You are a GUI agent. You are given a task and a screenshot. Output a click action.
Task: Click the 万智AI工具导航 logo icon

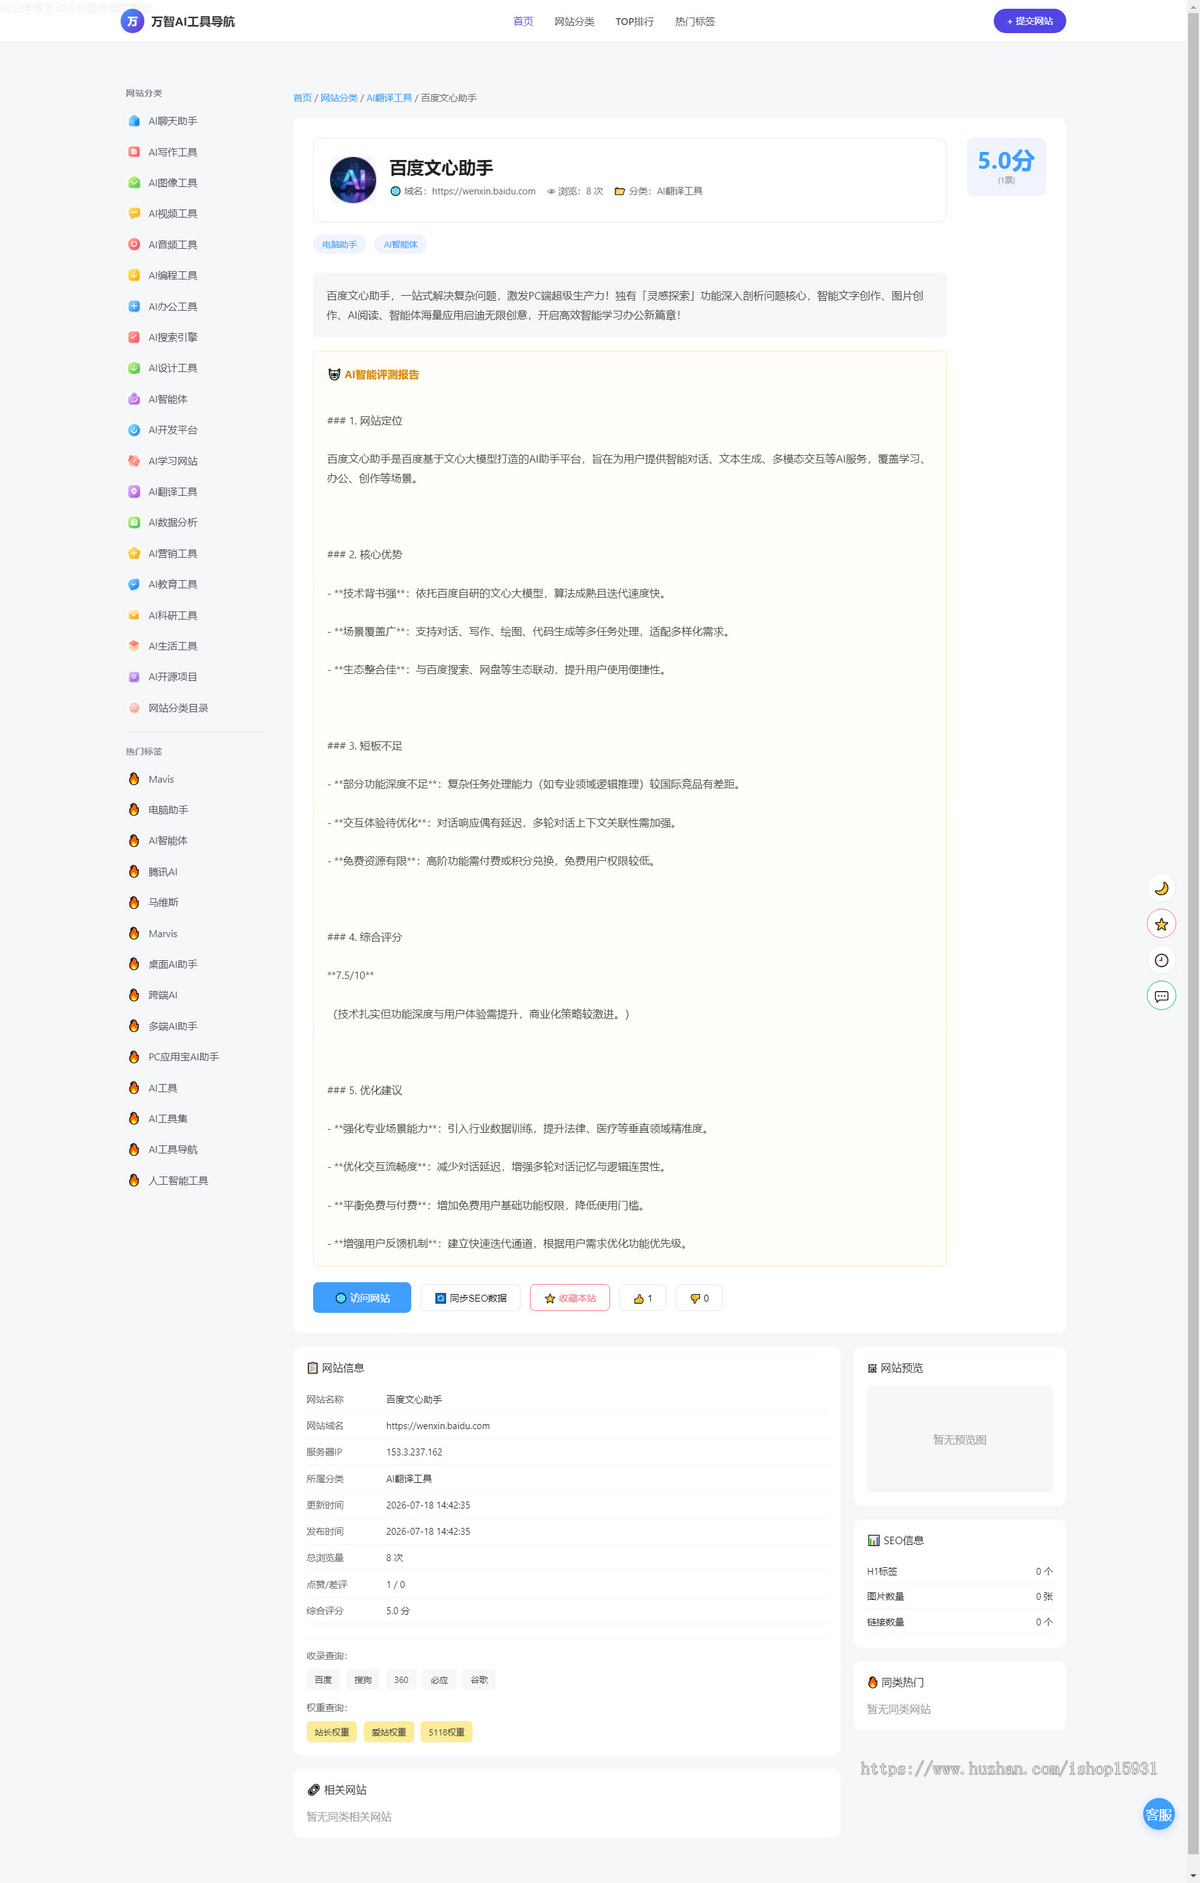pyautogui.click(x=132, y=21)
